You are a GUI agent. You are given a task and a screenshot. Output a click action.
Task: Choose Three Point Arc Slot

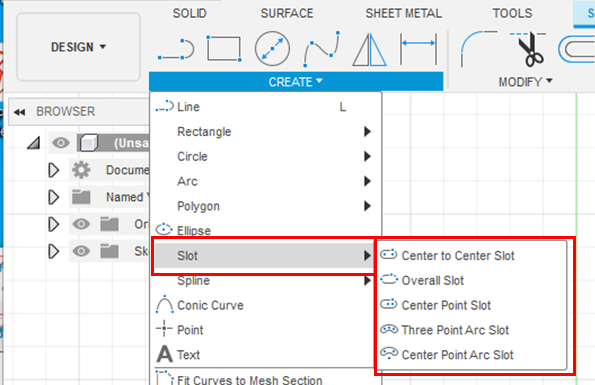(472, 330)
